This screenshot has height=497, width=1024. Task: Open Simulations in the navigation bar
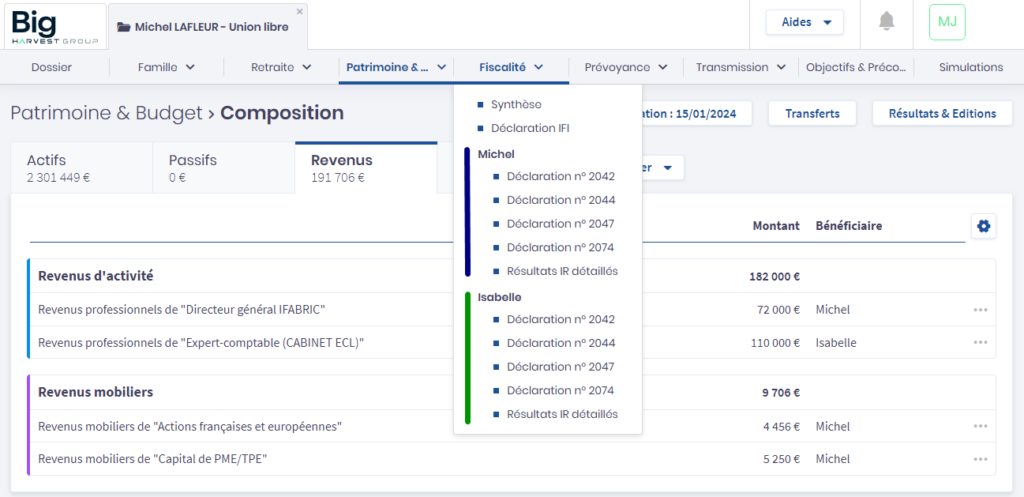pyautogui.click(x=970, y=67)
